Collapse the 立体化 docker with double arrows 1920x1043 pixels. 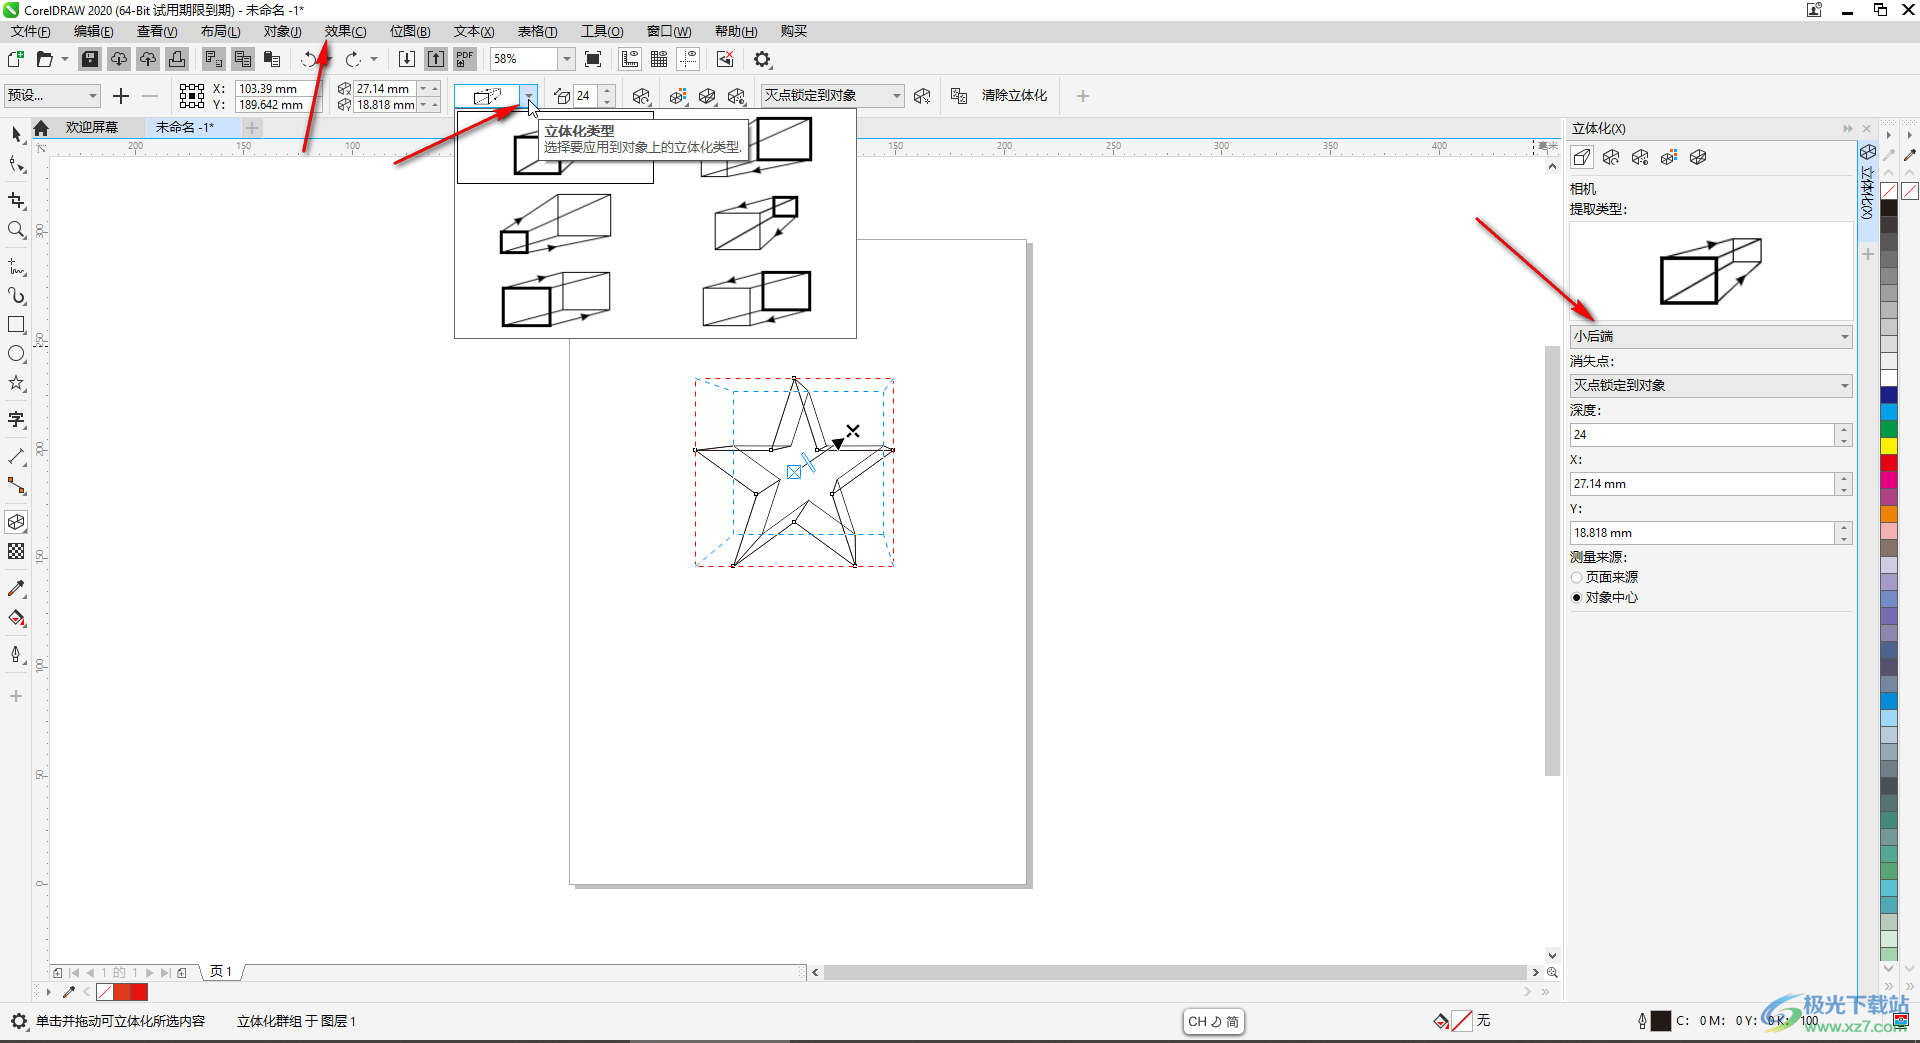[1847, 129]
